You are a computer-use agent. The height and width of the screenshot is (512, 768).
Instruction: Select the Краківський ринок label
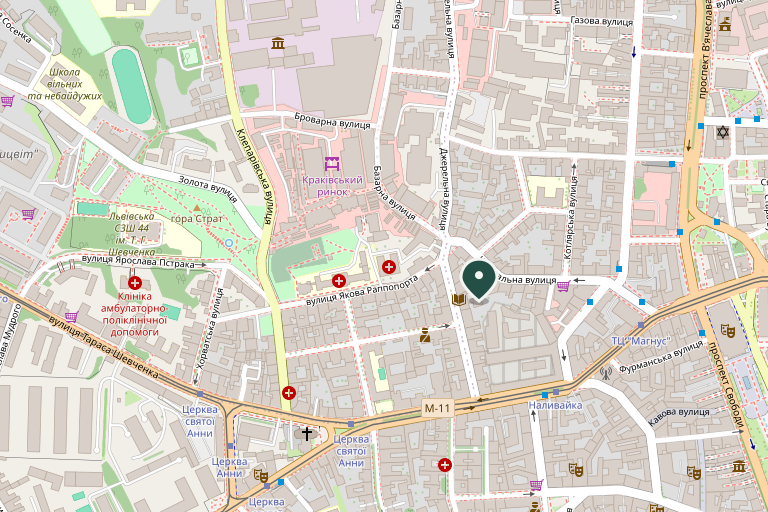tap(332, 186)
